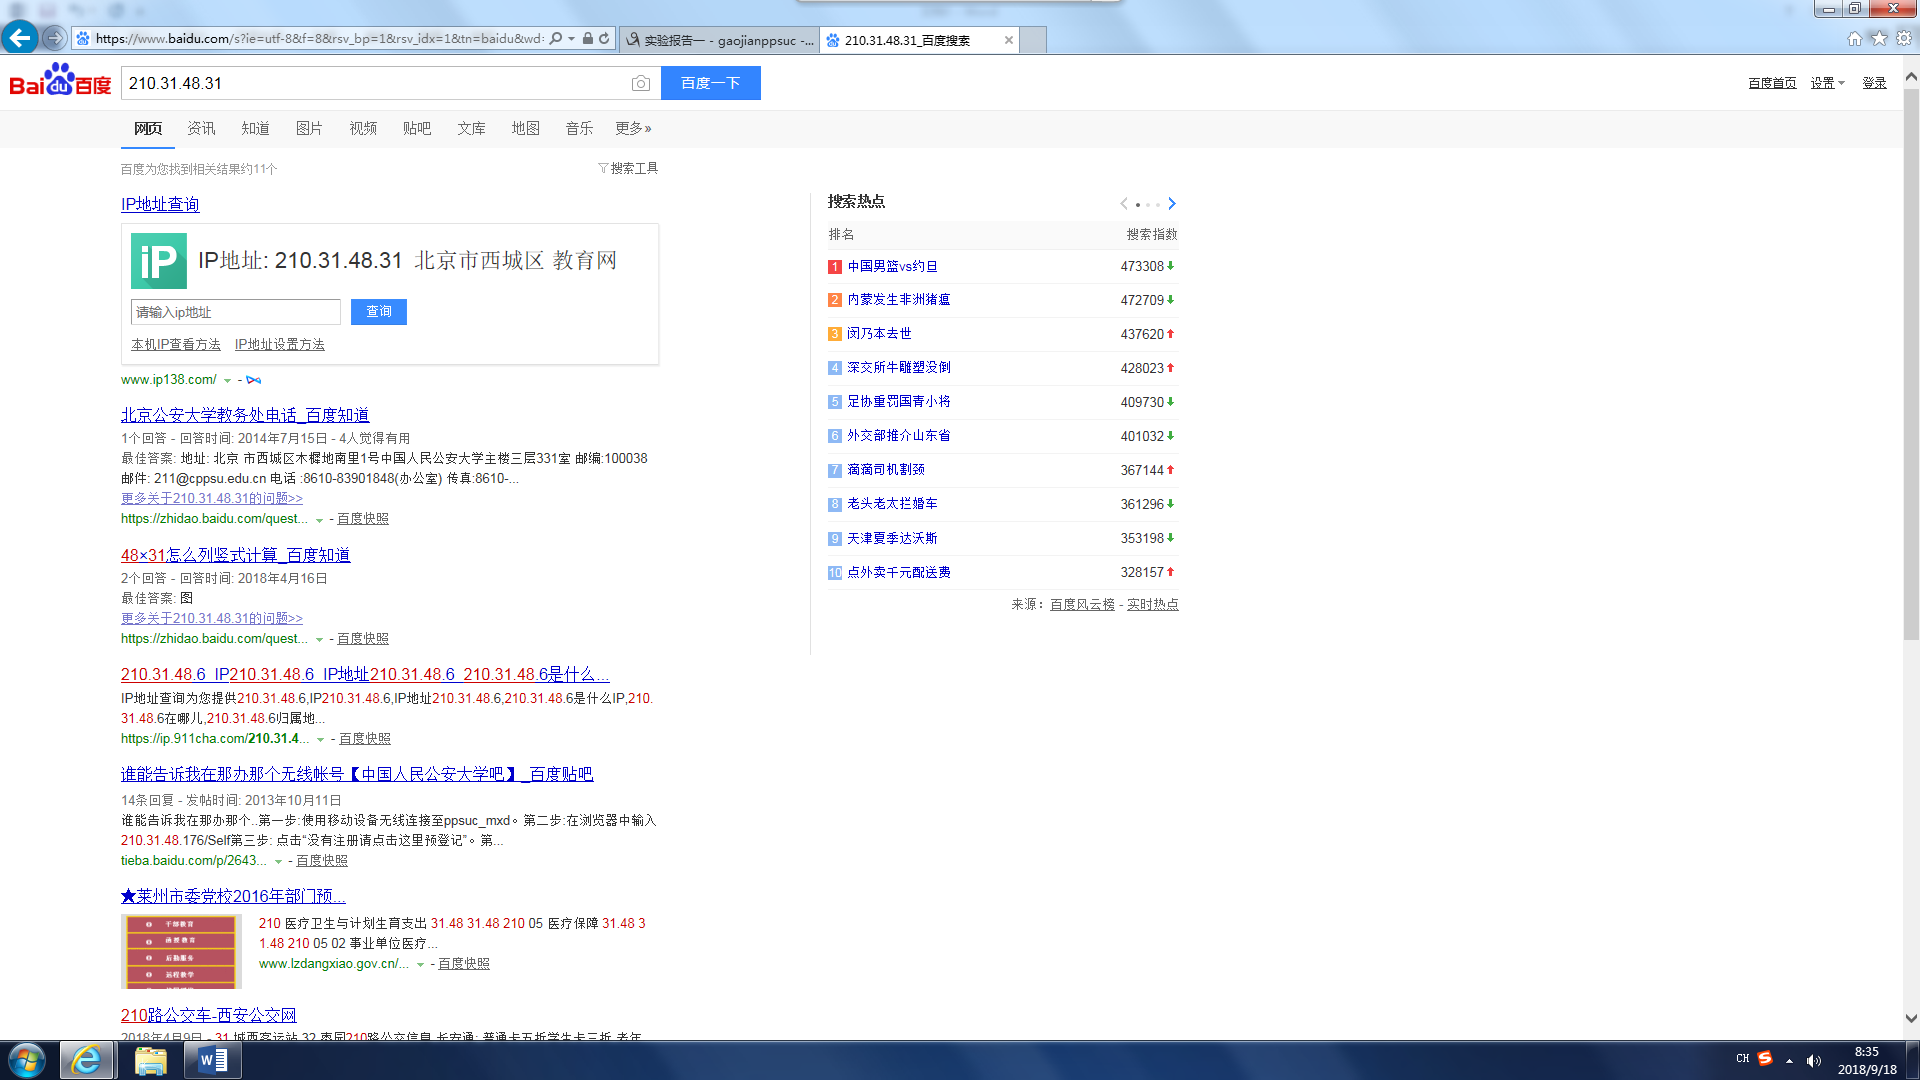Open Word from the taskbar

pyautogui.click(x=212, y=1060)
